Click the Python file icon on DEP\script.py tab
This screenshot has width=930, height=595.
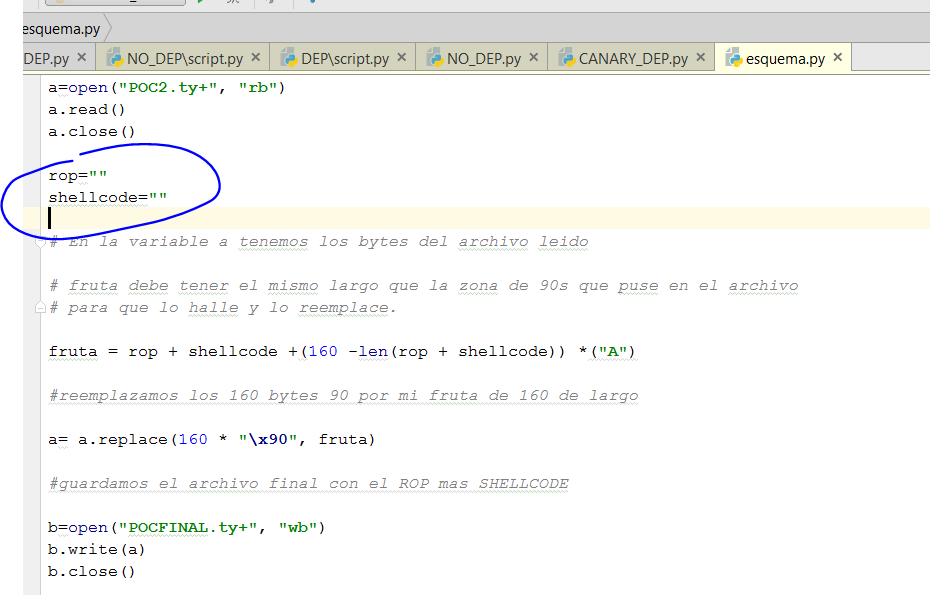coord(289,58)
